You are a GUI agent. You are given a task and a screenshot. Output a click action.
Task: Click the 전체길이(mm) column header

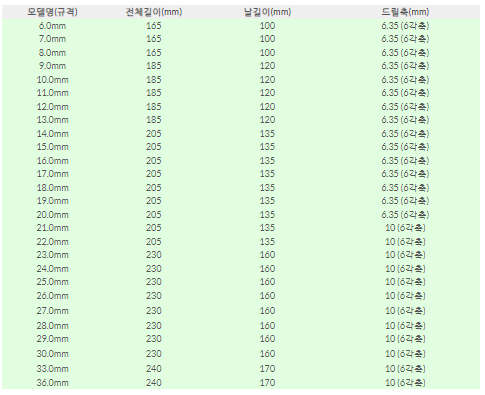click(x=154, y=12)
